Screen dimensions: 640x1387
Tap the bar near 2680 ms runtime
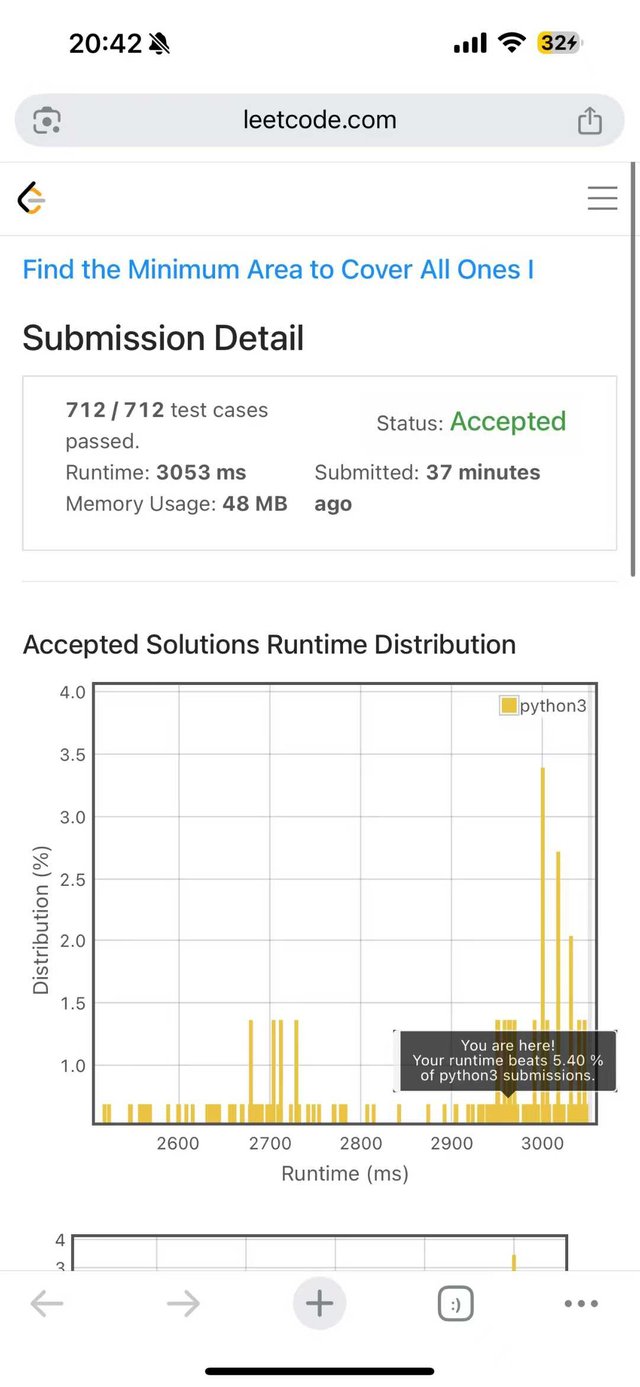(251, 1070)
